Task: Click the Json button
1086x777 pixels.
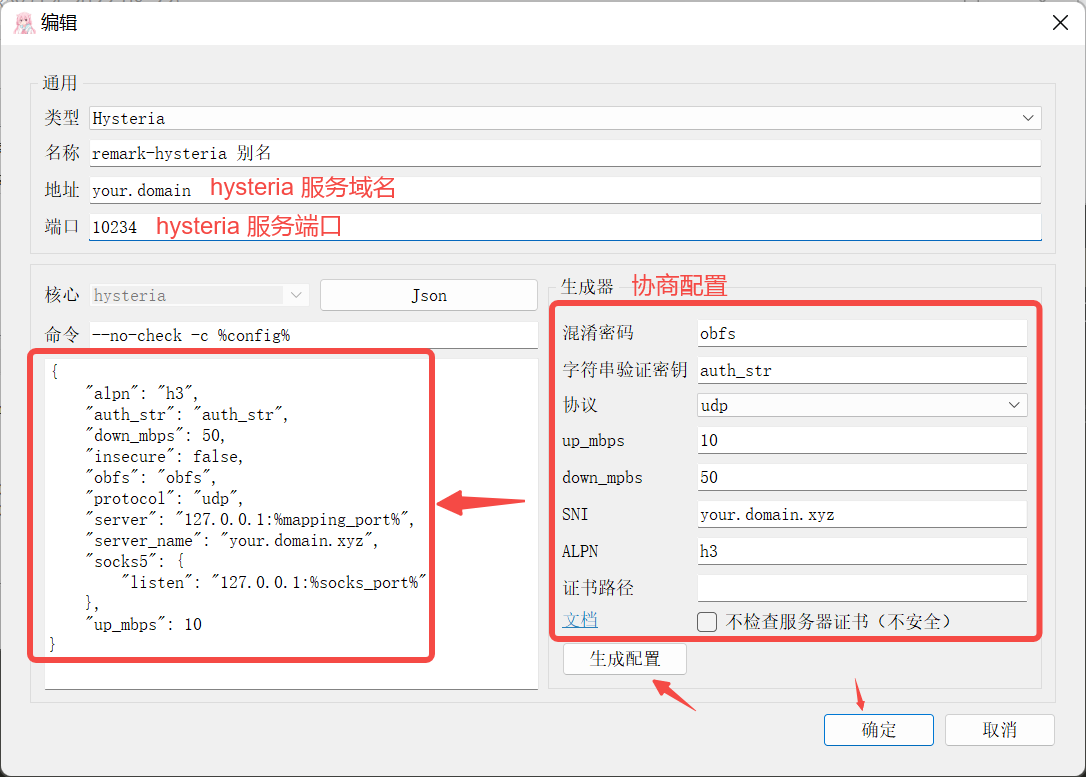Action: coord(429,295)
